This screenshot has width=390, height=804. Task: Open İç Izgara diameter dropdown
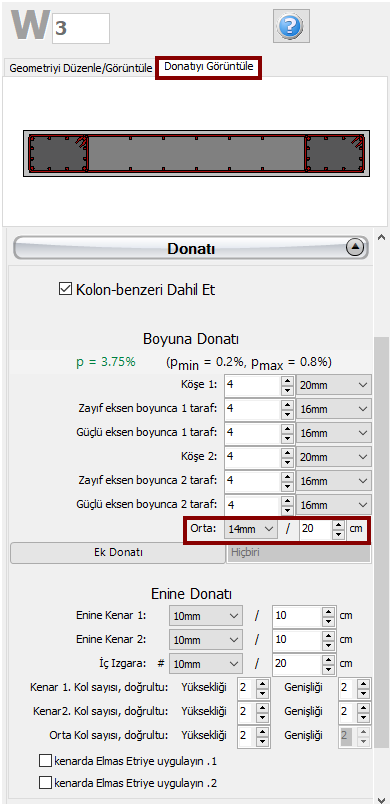tap(205, 664)
